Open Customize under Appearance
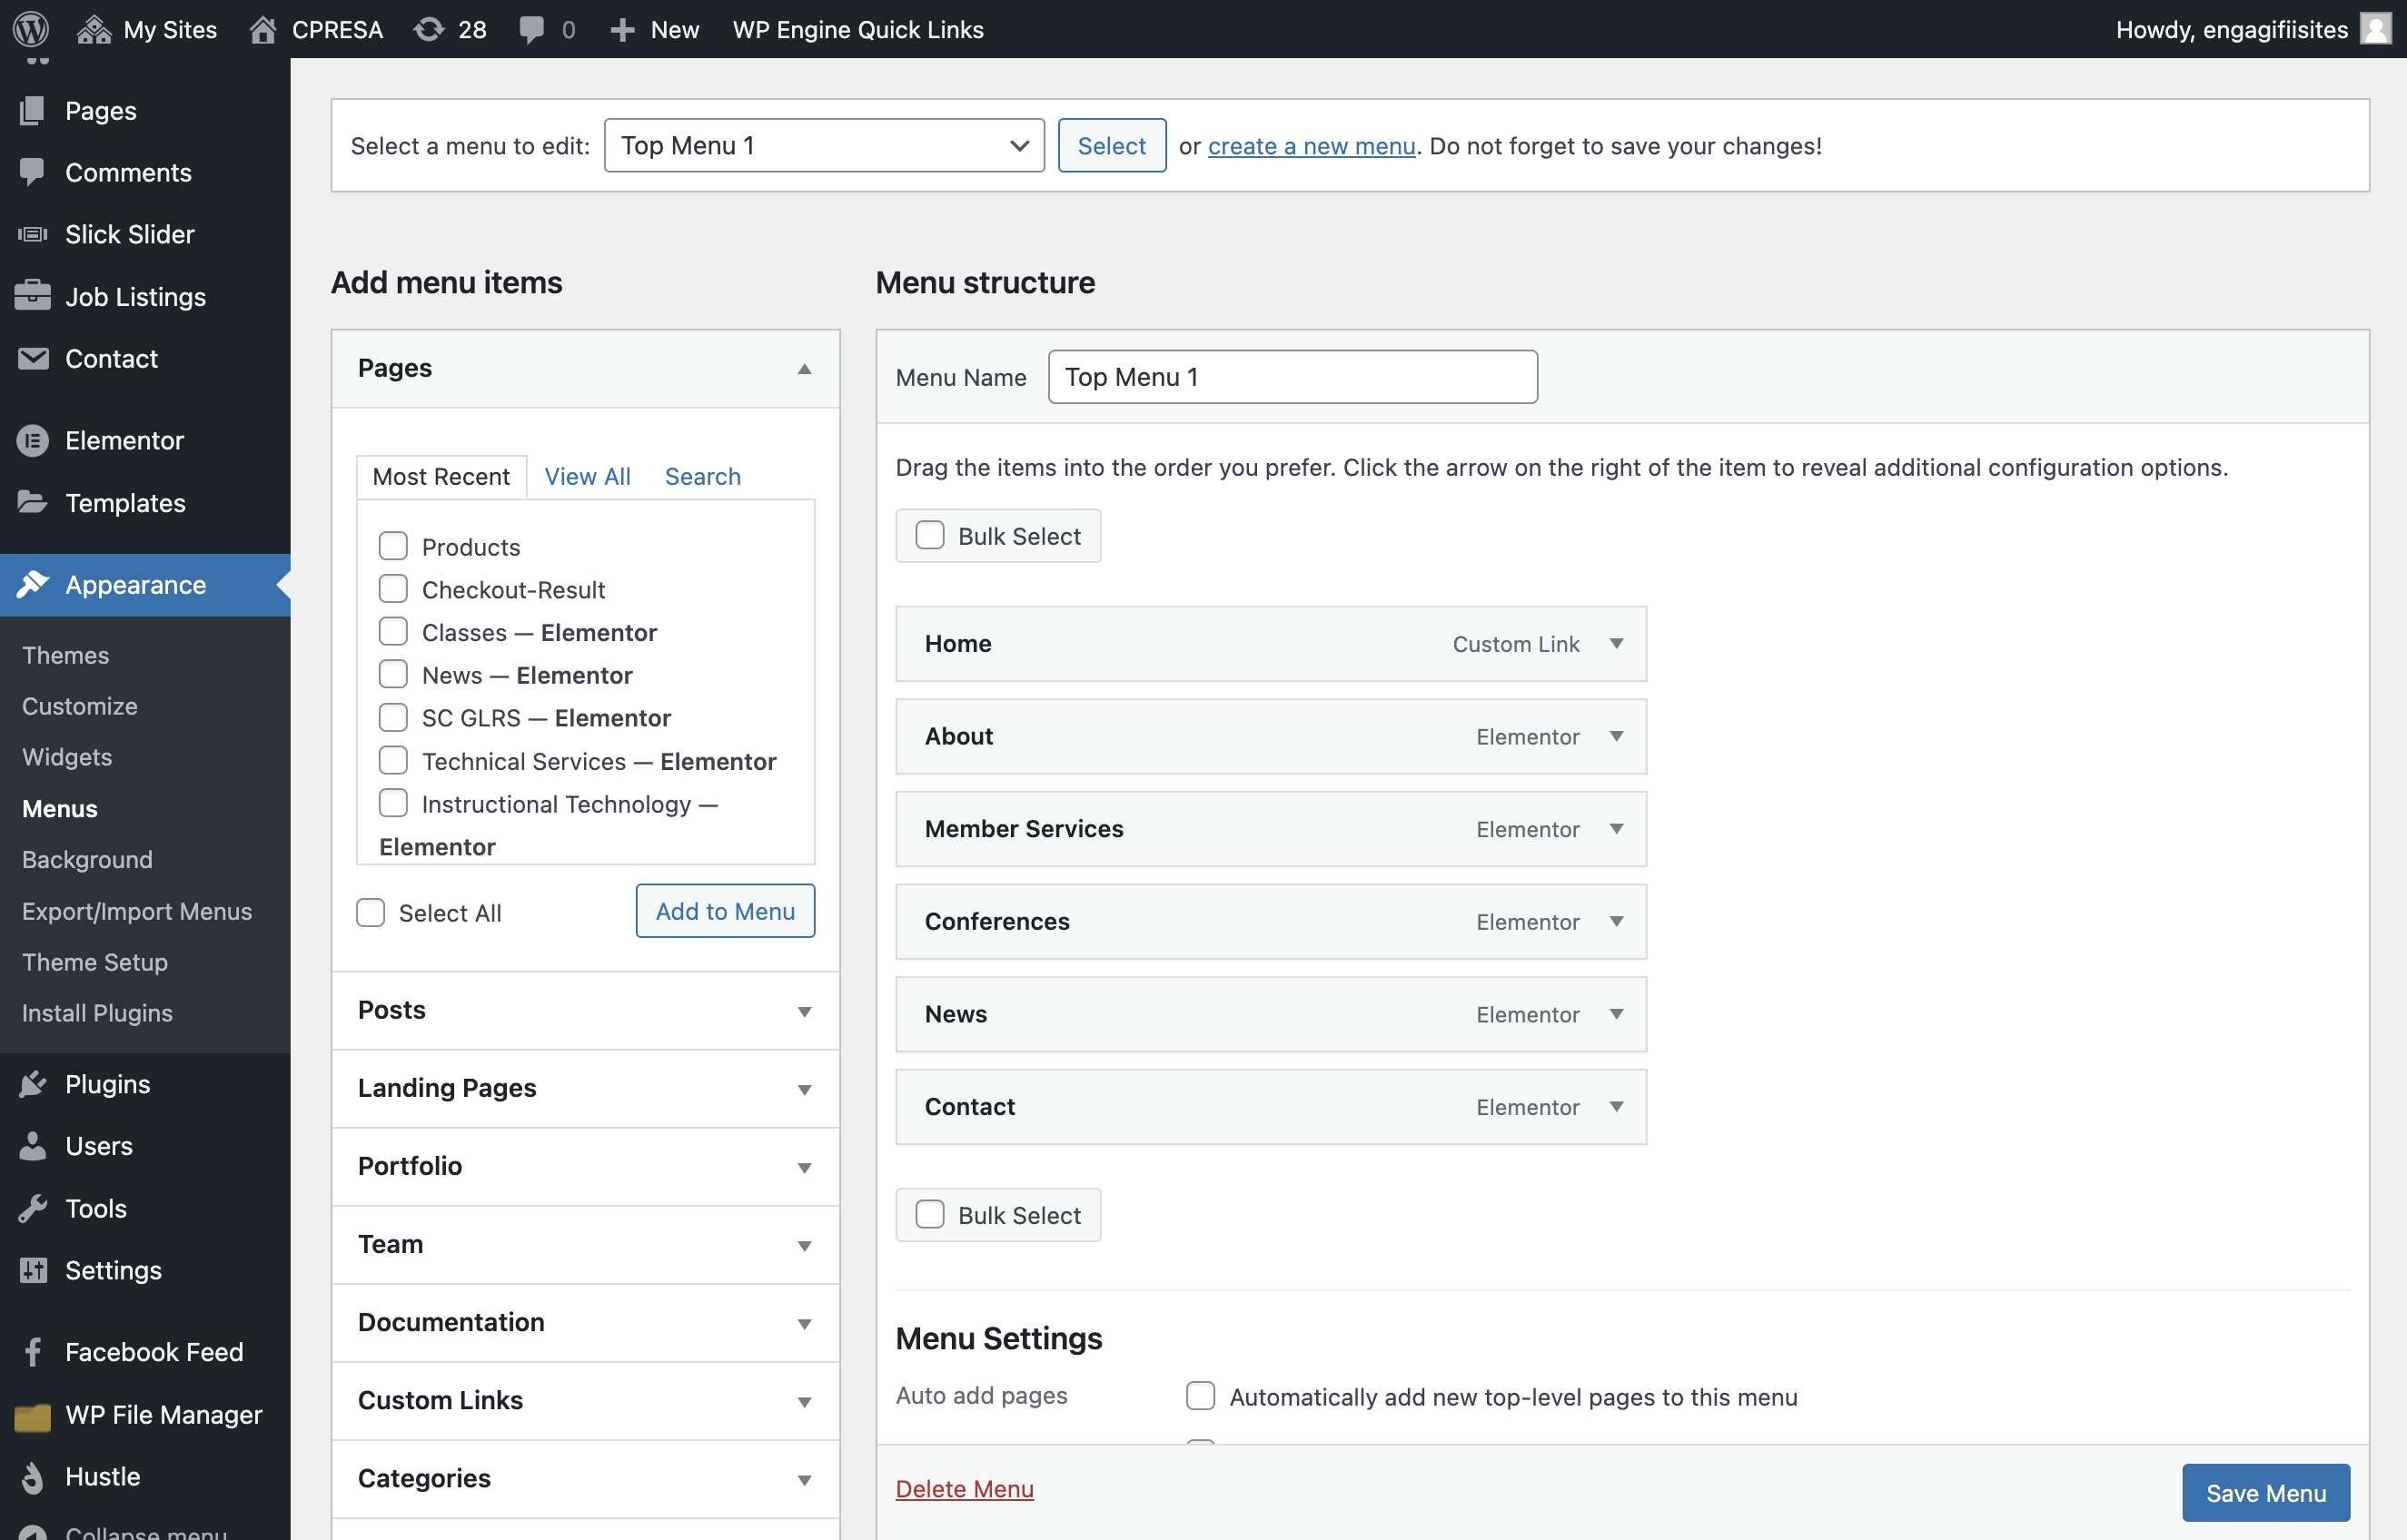 (x=80, y=706)
